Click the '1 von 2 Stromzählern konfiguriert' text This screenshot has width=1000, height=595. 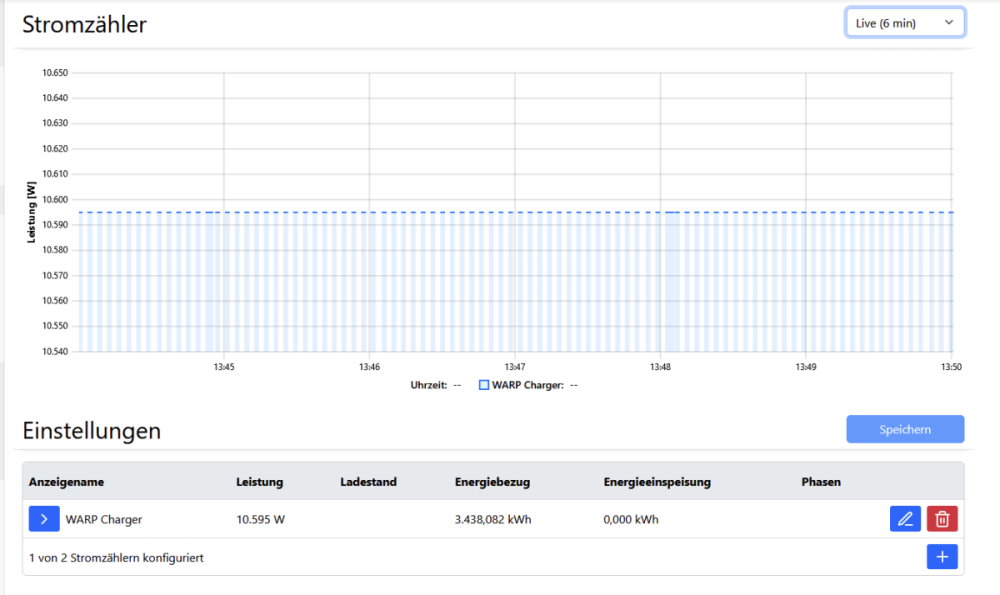[116, 557]
